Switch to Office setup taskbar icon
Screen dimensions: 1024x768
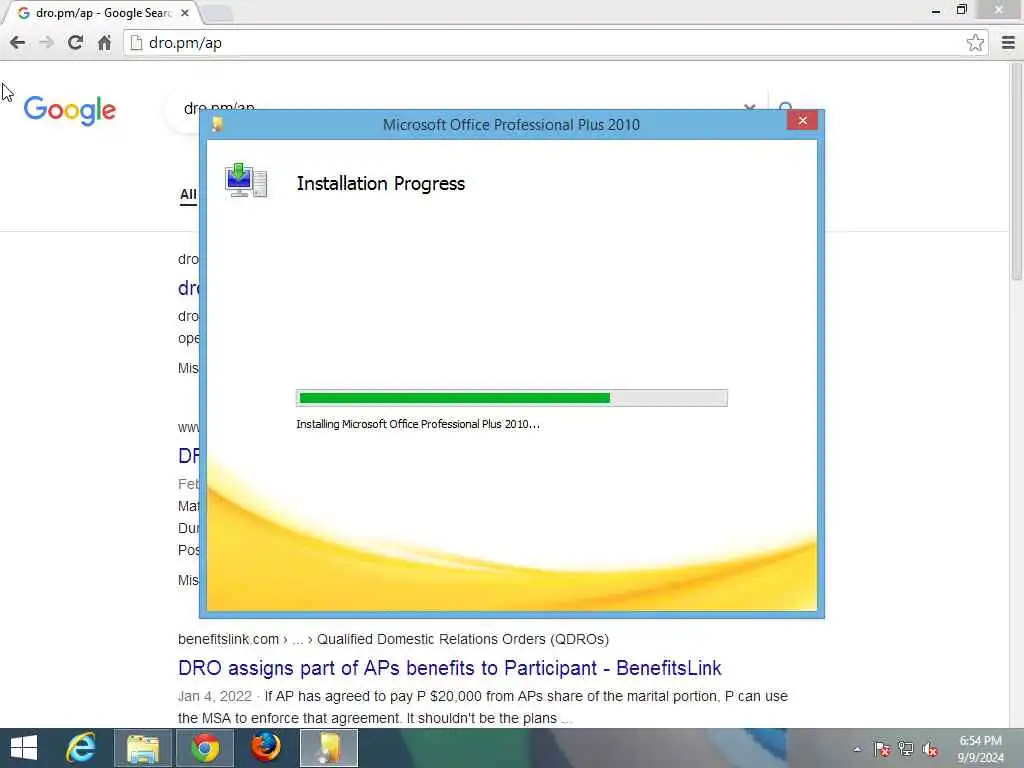pyautogui.click(x=328, y=748)
